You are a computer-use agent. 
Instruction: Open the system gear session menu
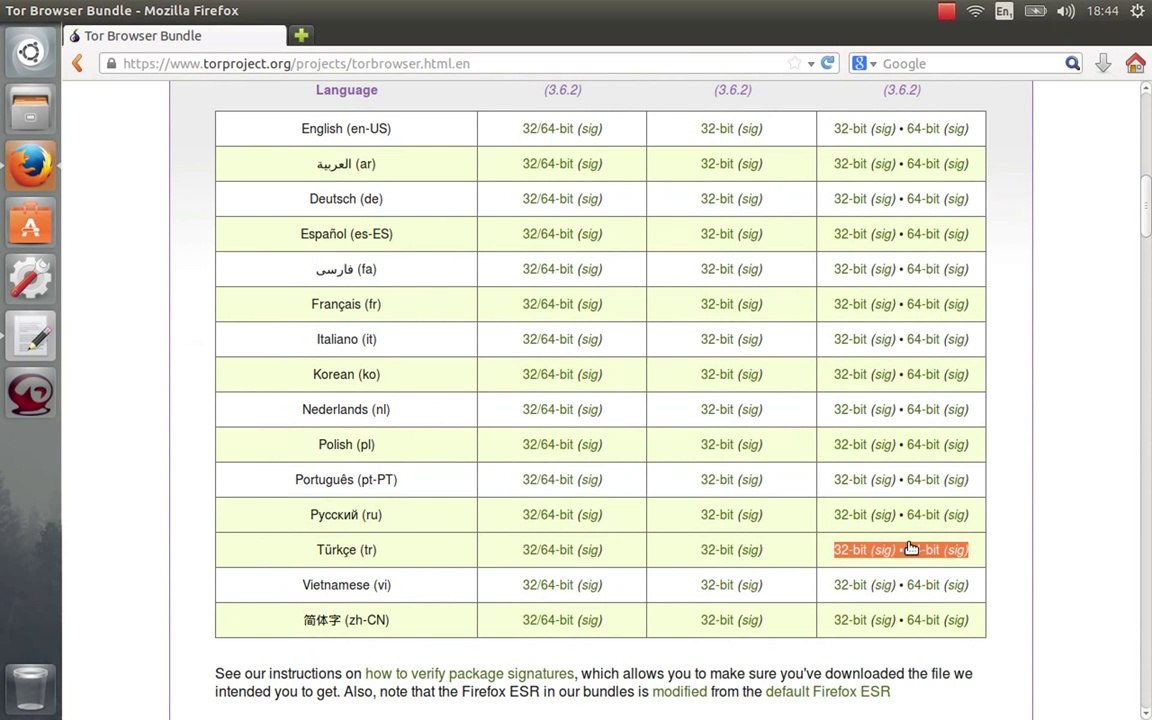[1137, 11]
